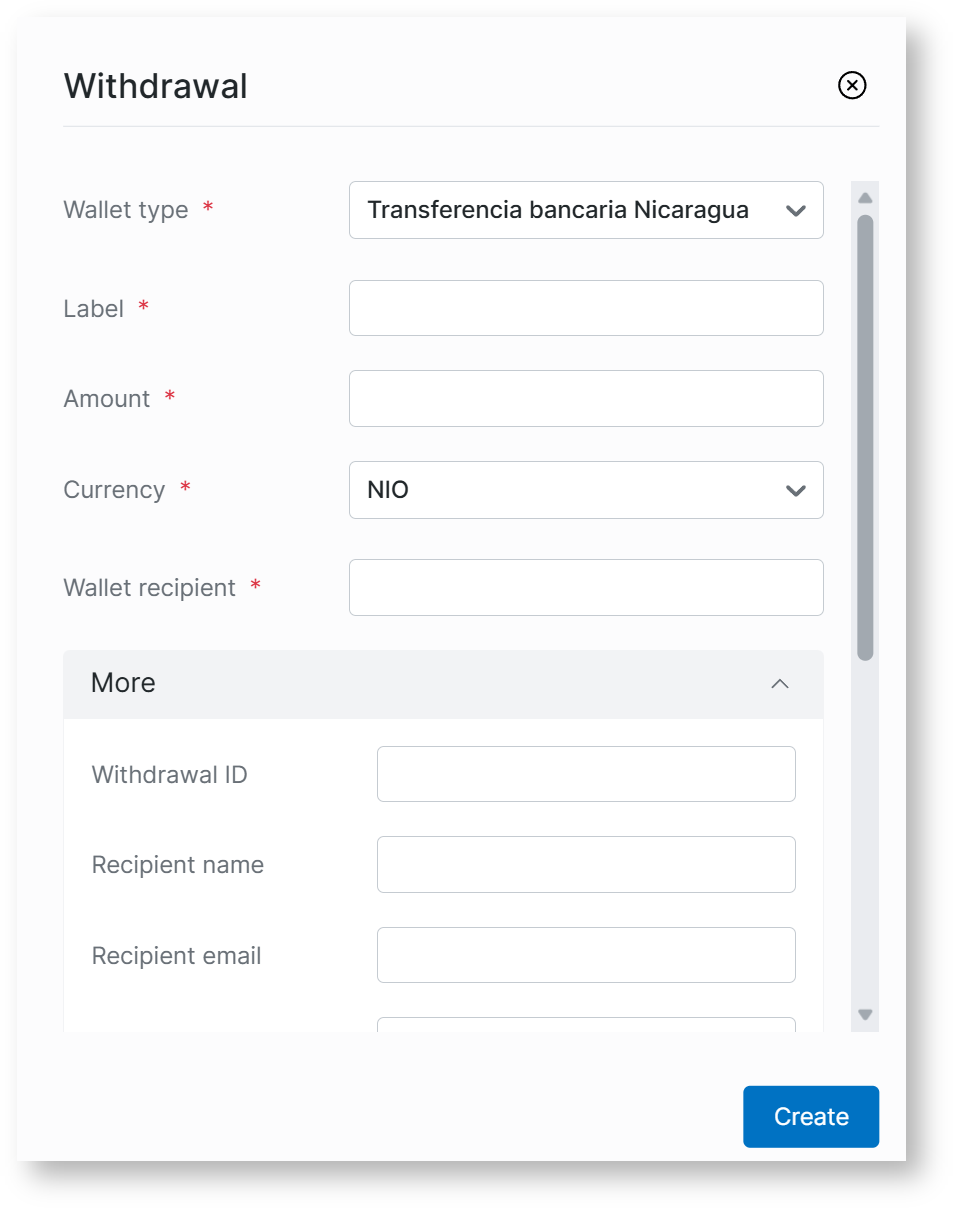Focus the Recipient name input field
Viewport: 954px width, 1209px height.
(x=585, y=864)
